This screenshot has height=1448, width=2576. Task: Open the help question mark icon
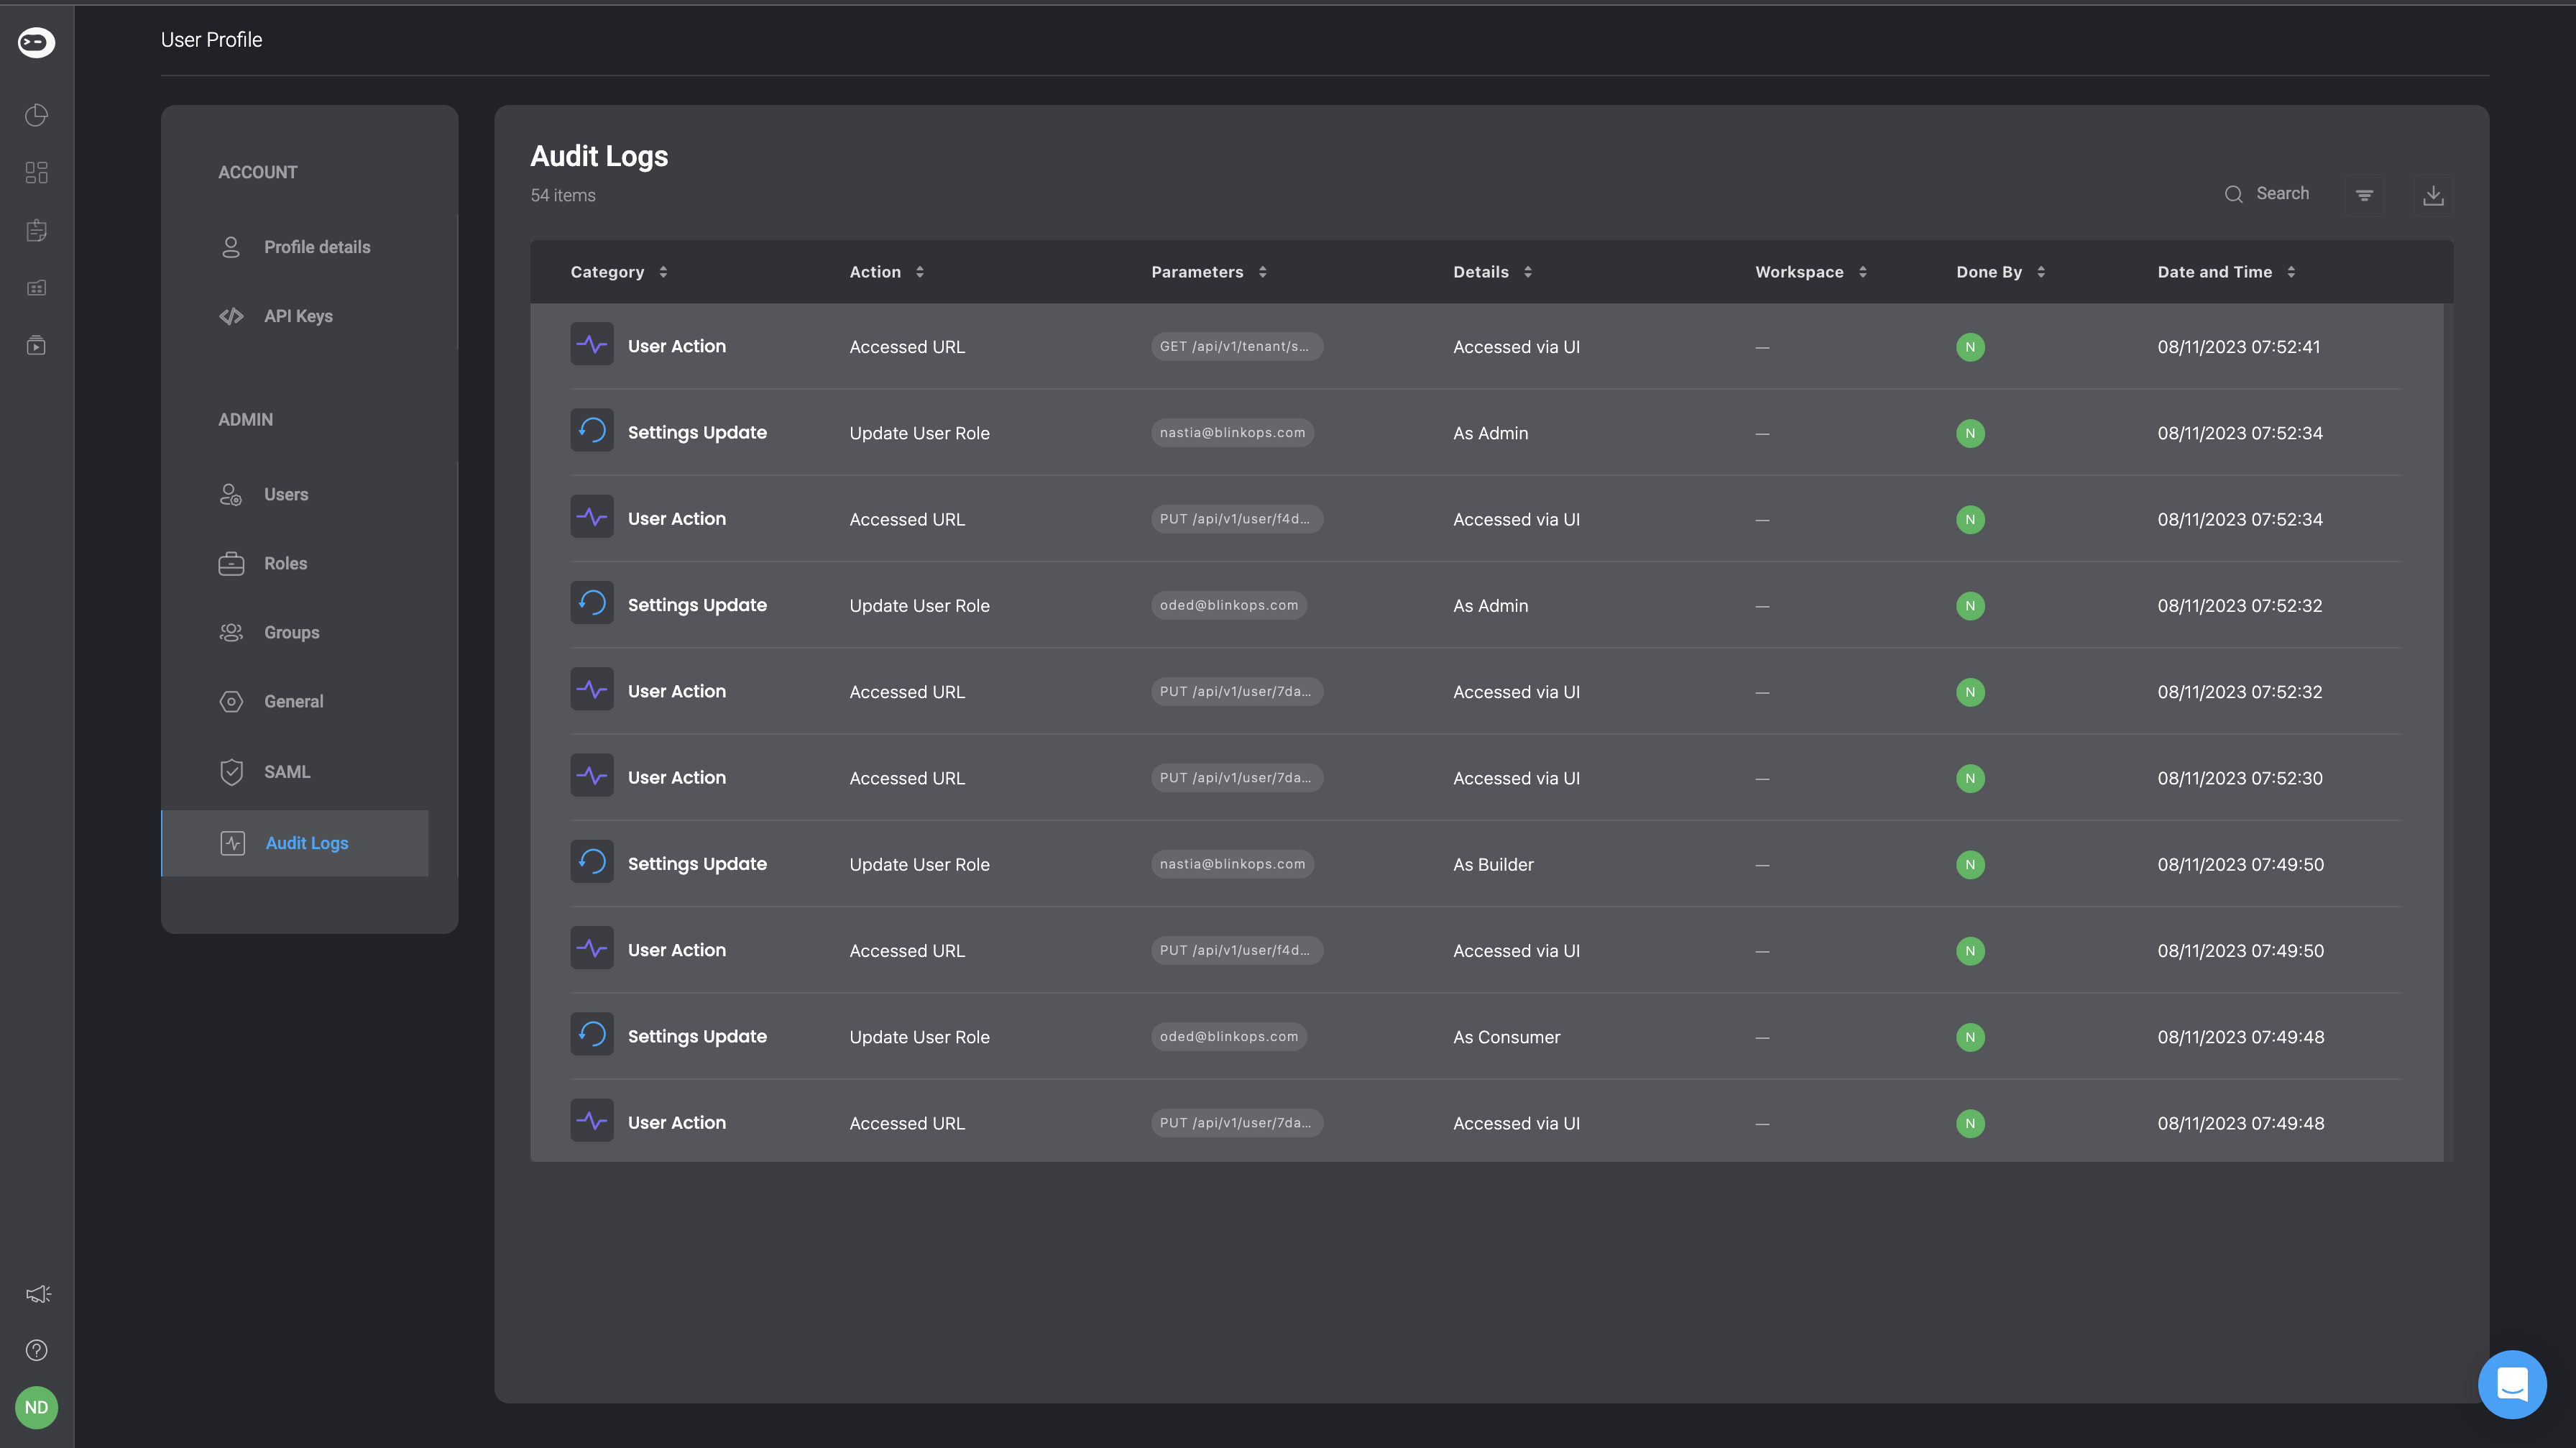pos(36,1350)
